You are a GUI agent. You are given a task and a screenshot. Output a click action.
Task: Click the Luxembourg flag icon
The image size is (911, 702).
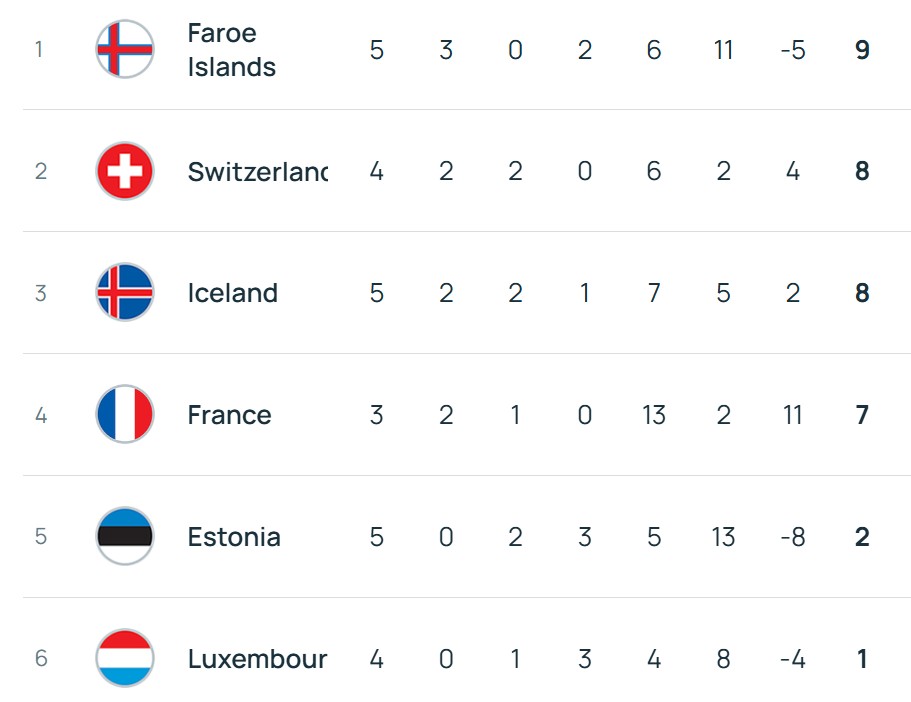[124, 659]
